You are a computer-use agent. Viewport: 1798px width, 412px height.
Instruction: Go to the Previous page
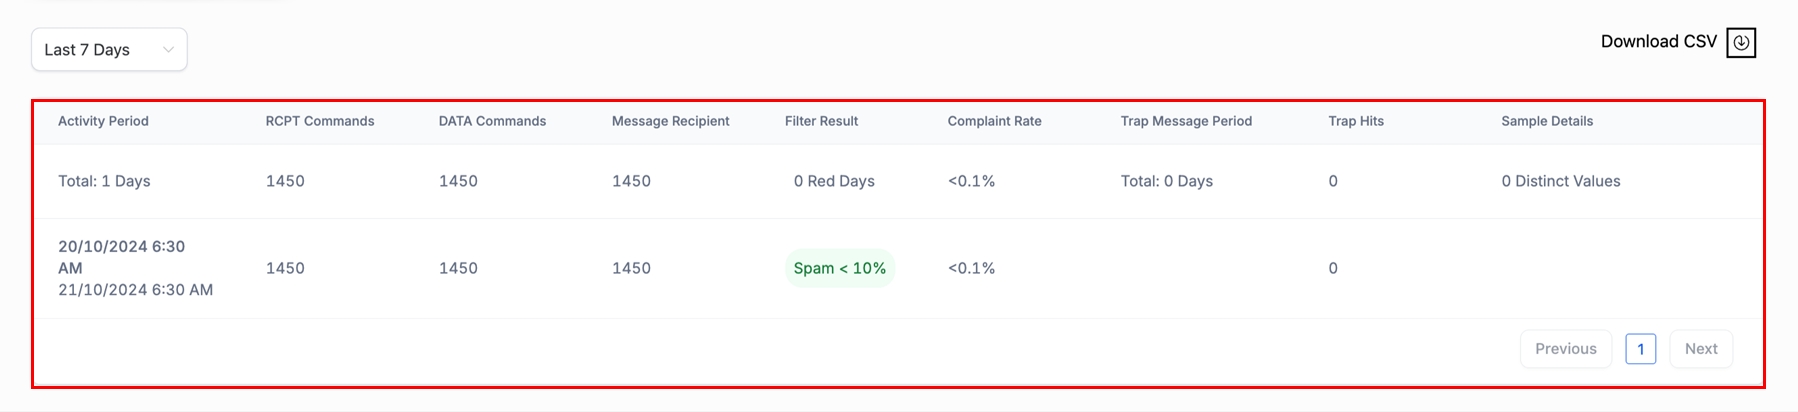point(1565,349)
